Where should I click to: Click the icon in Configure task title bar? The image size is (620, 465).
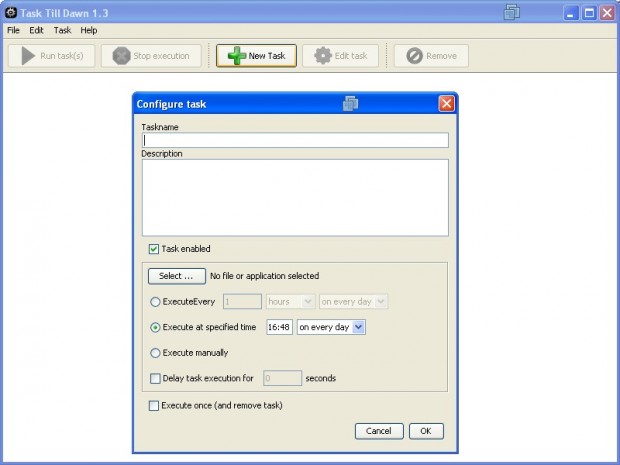pyautogui.click(x=350, y=103)
